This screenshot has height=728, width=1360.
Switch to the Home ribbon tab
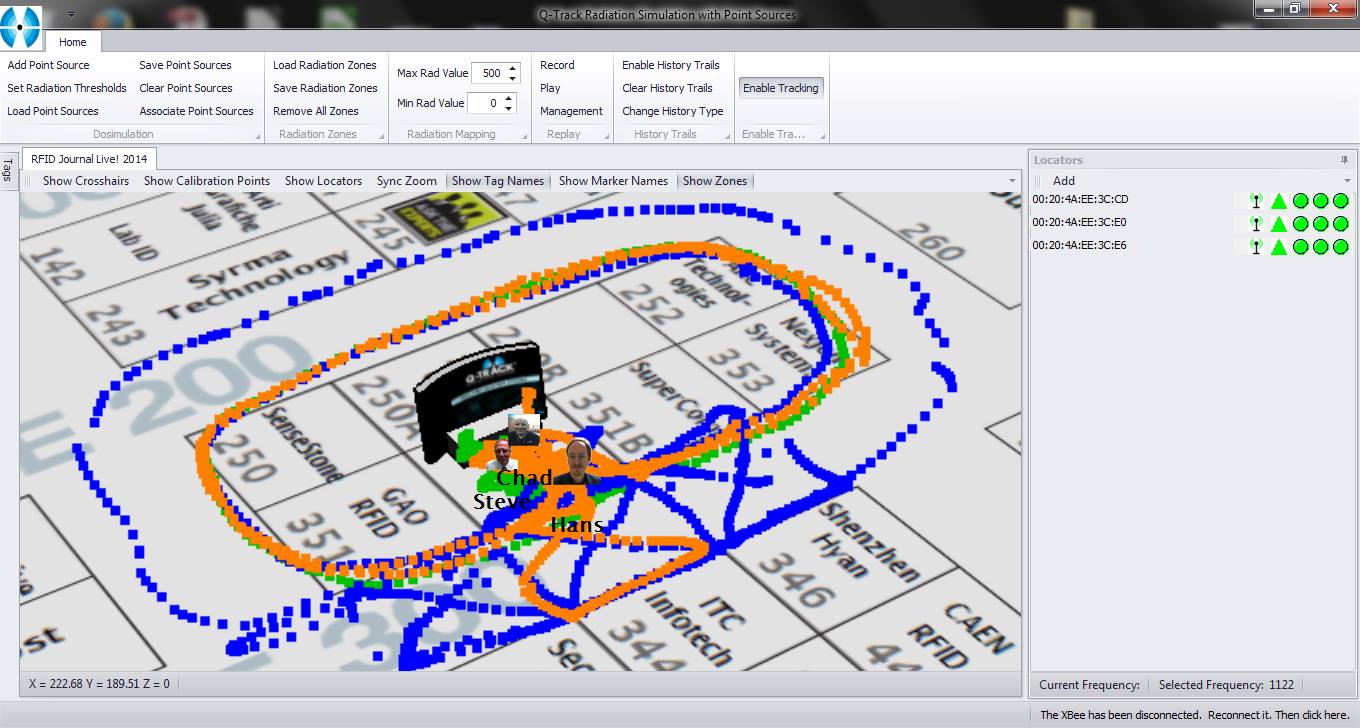pyautogui.click(x=72, y=42)
